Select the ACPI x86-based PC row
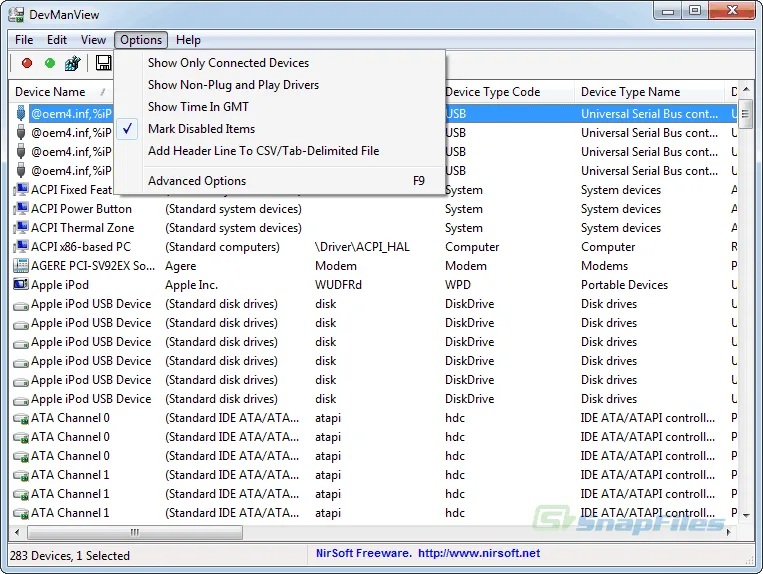 373,247
